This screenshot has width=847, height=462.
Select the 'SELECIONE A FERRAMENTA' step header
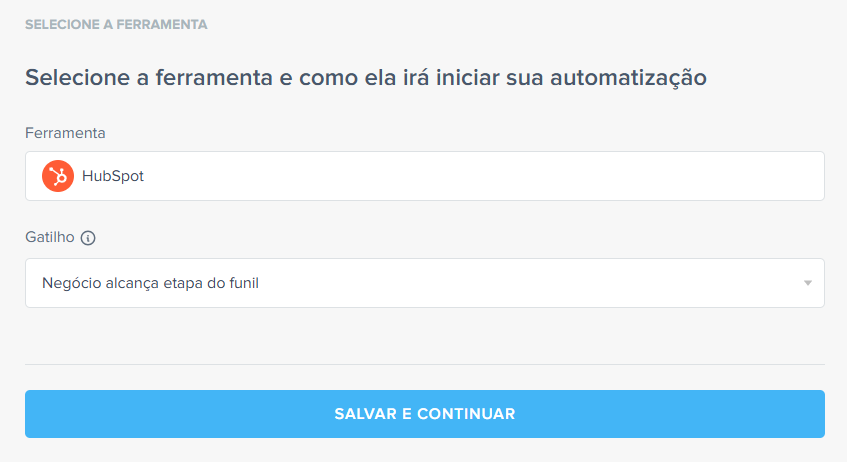pyautogui.click(x=116, y=24)
